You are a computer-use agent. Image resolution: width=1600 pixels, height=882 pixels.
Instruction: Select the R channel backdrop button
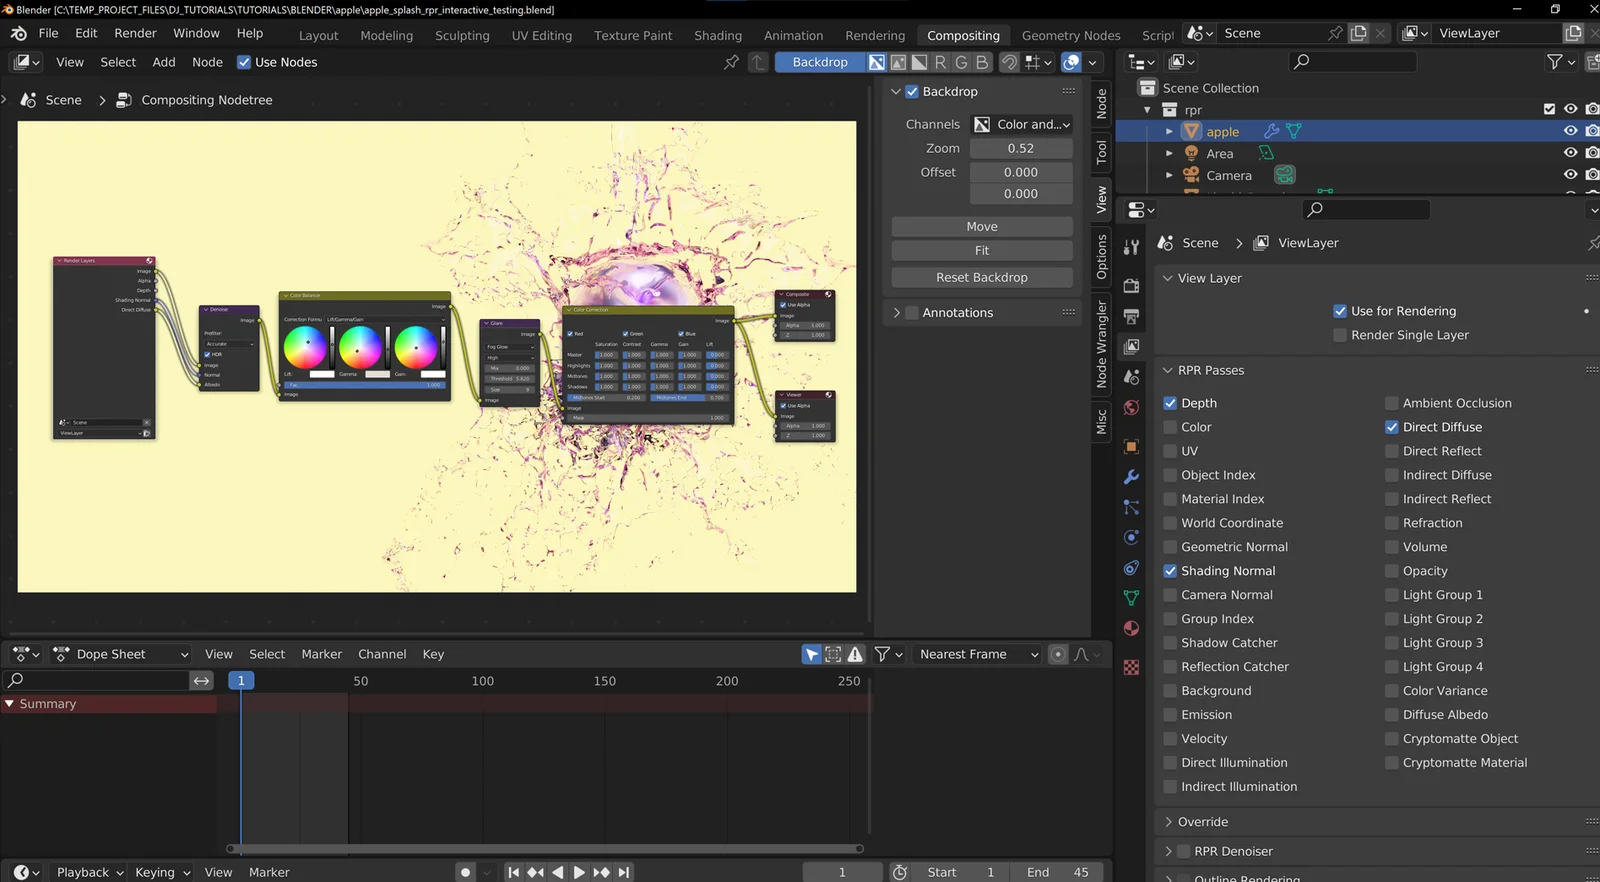pos(940,62)
